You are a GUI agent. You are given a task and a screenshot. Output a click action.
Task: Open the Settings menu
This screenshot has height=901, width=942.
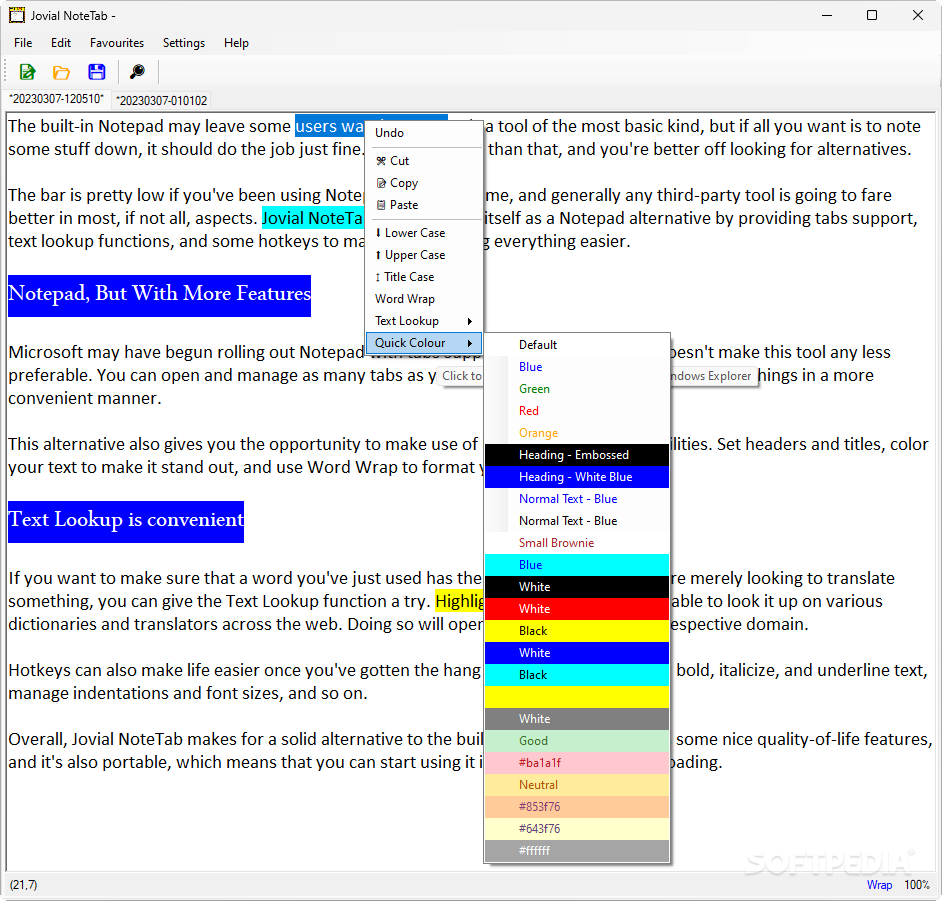click(184, 43)
